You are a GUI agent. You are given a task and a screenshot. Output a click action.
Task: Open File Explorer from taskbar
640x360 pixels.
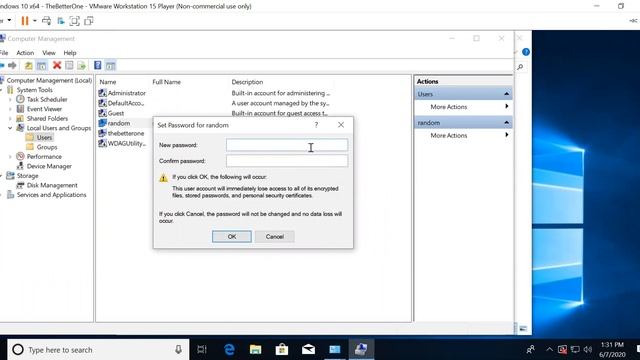tap(256, 349)
